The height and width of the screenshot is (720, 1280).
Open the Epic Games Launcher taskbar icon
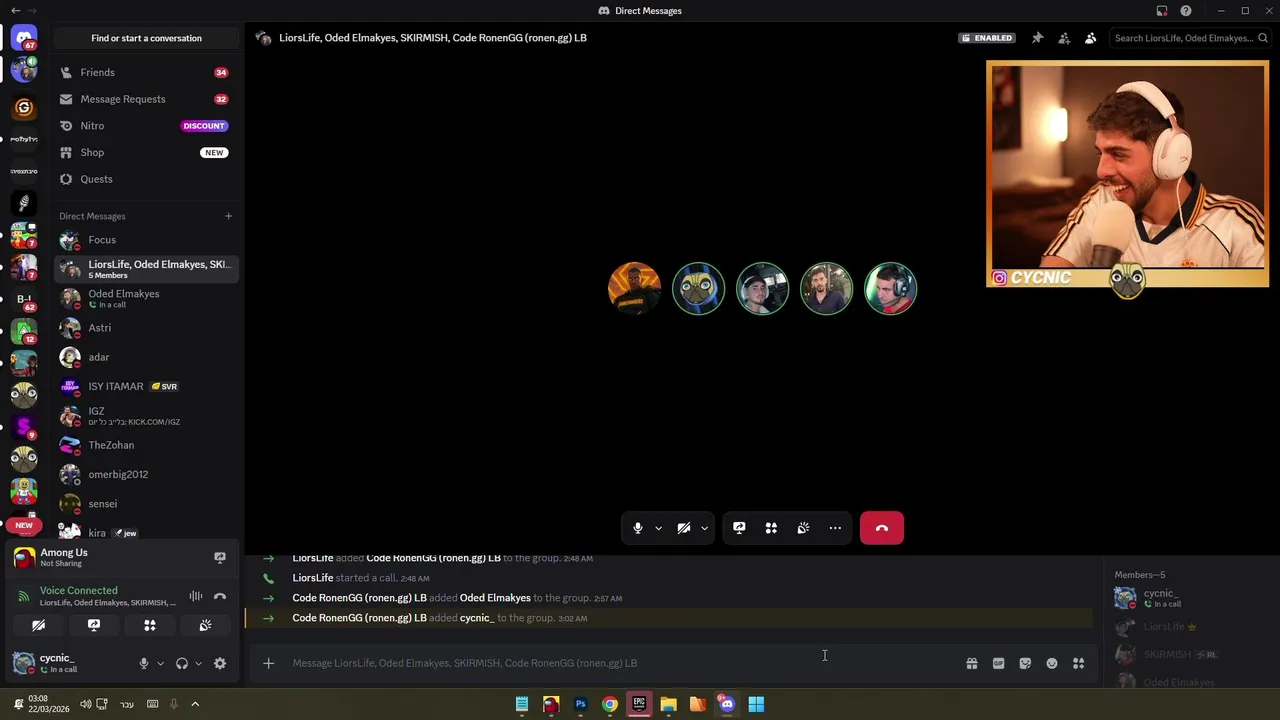639,704
